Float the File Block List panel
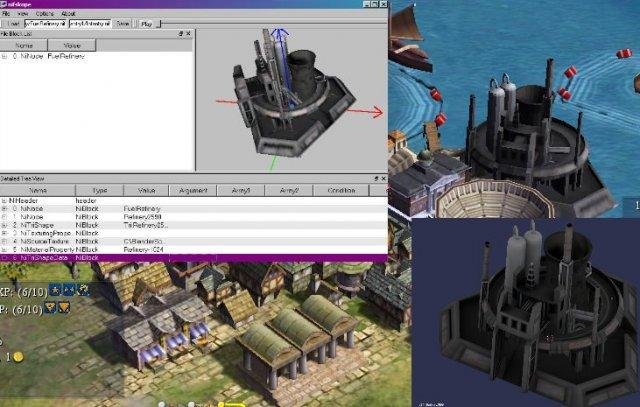Image resolution: width=640 pixels, height=407 pixels. pos(181,34)
